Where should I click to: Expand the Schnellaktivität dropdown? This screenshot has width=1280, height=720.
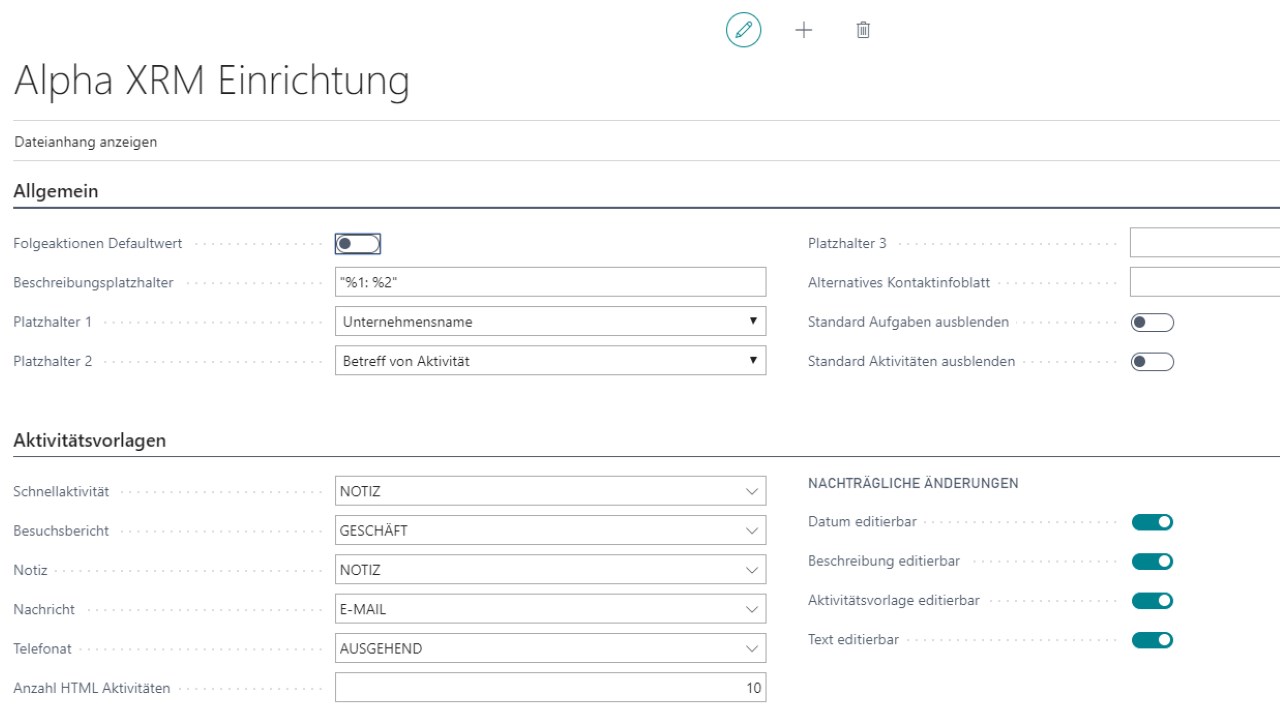tap(751, 492)
